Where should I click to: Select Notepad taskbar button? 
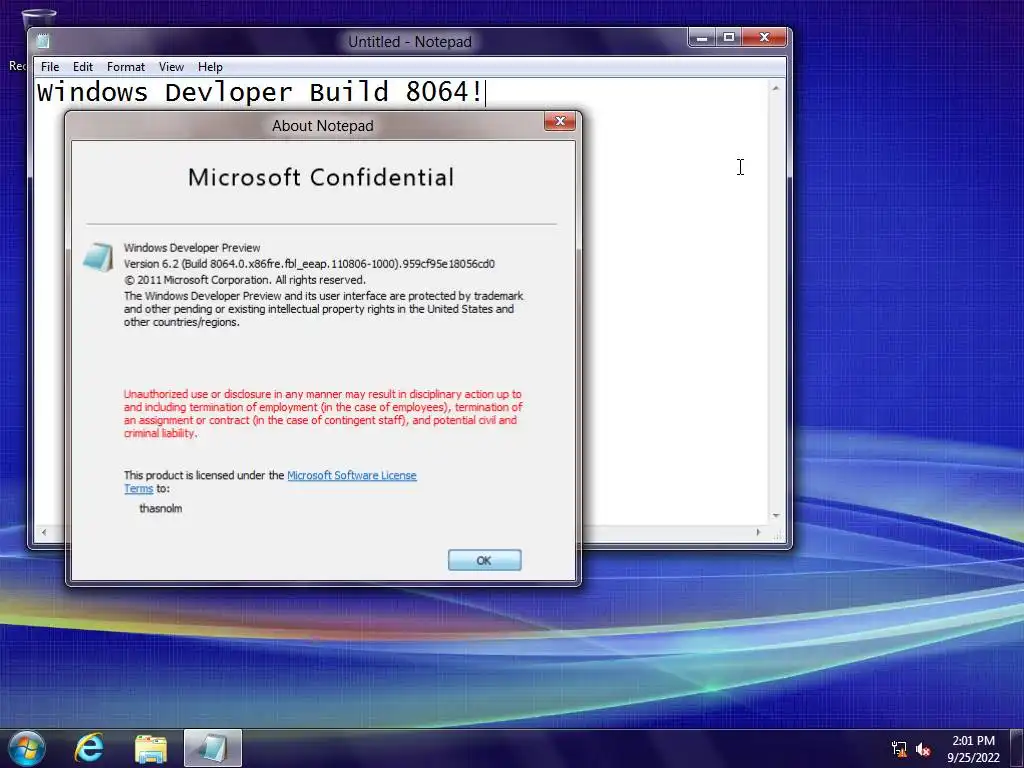pyautogui.click(x=213, y=748)
